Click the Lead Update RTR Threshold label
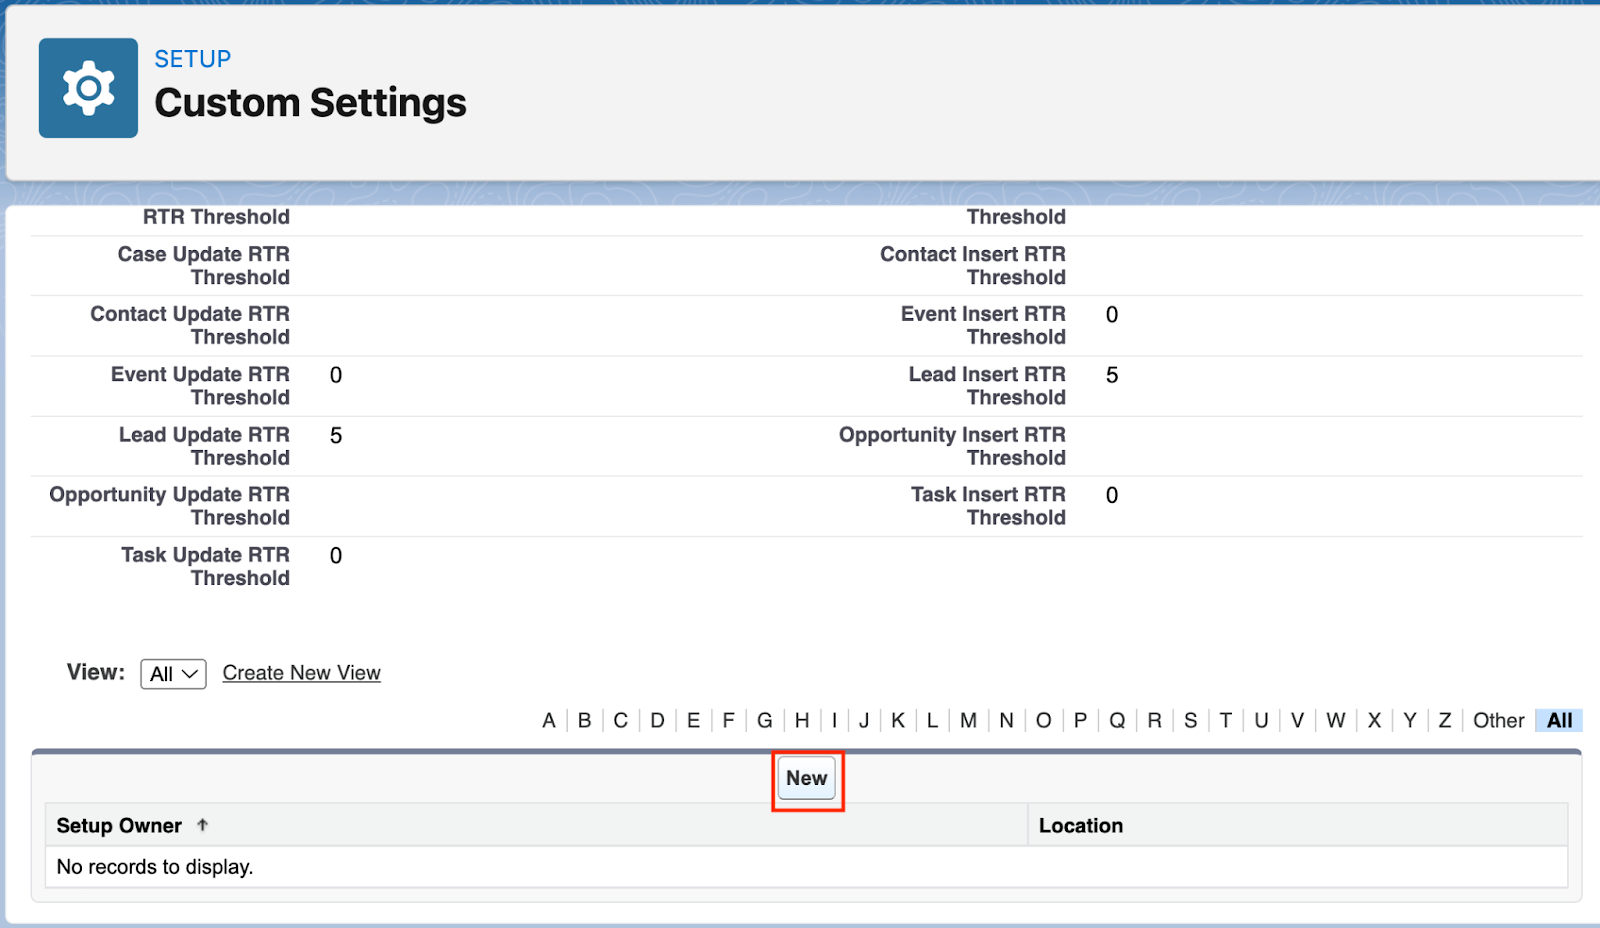1600x928 pixels. click(204, 446)
